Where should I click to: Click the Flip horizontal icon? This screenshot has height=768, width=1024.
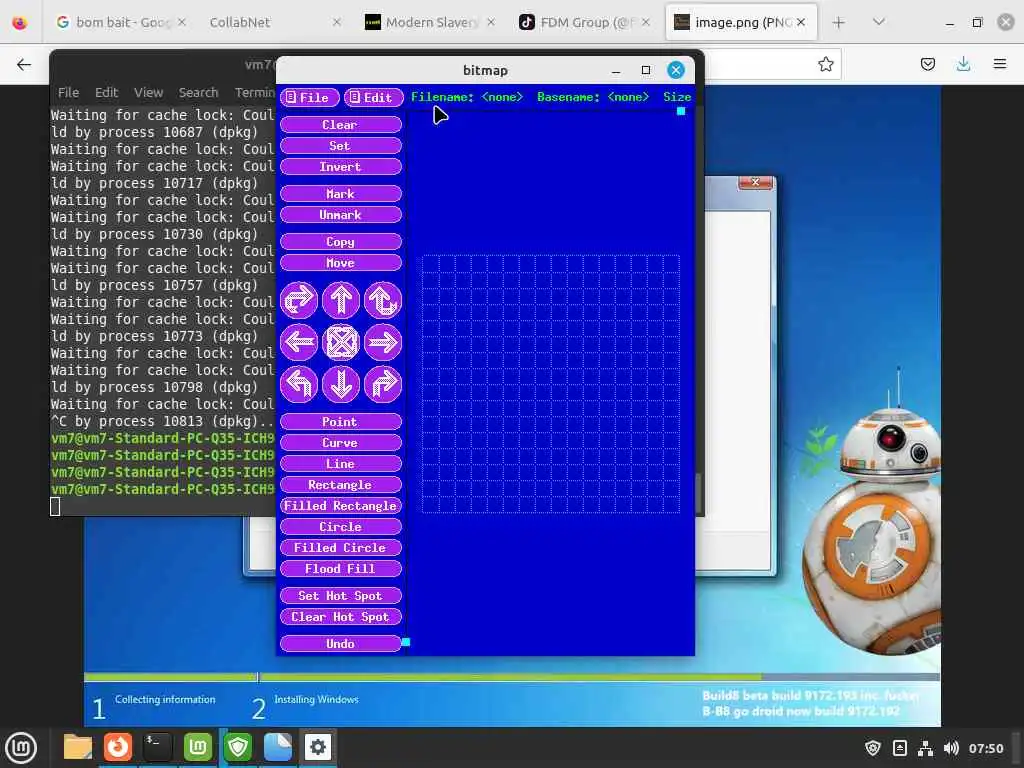click(x=299, y=300)
